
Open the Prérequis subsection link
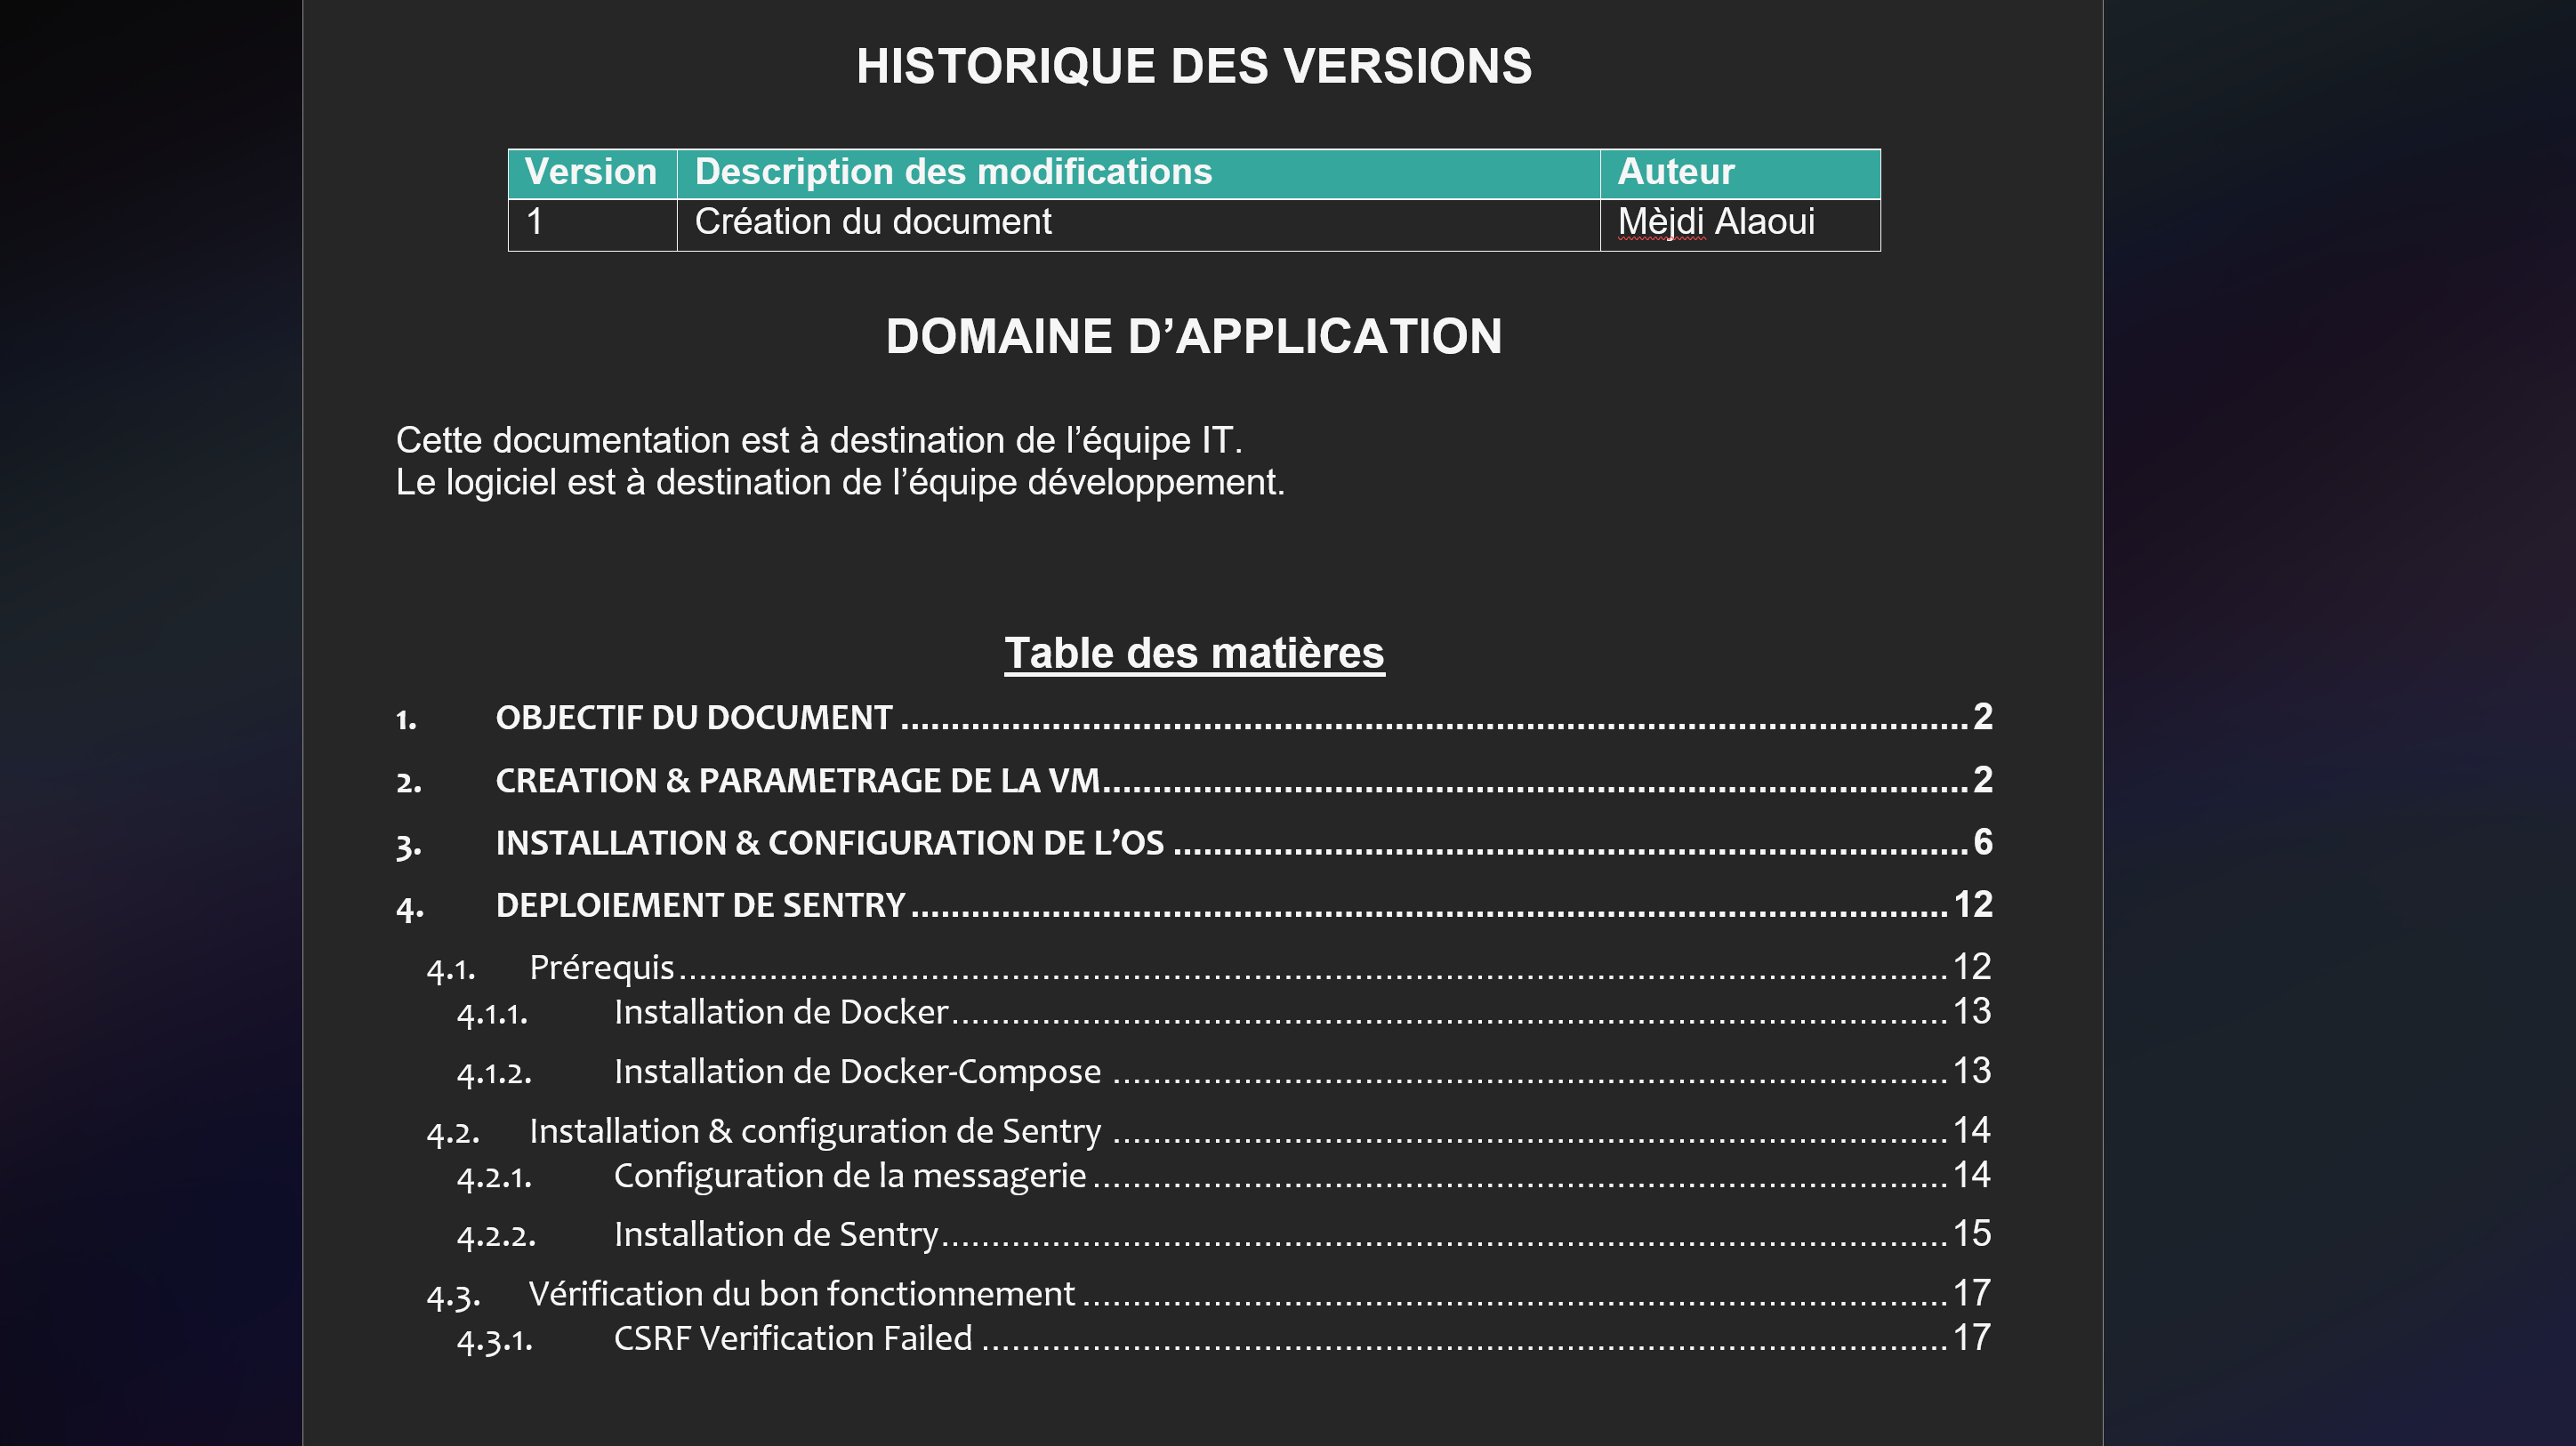[601, 968]
